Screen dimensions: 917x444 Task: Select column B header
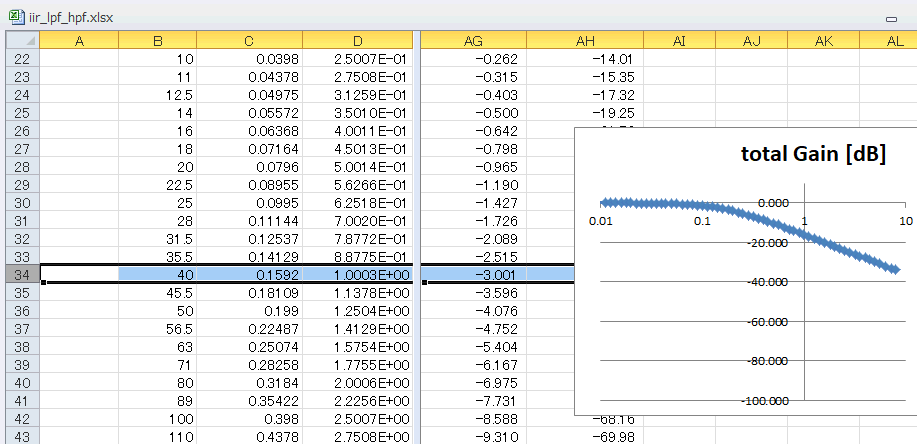point(157,40)
